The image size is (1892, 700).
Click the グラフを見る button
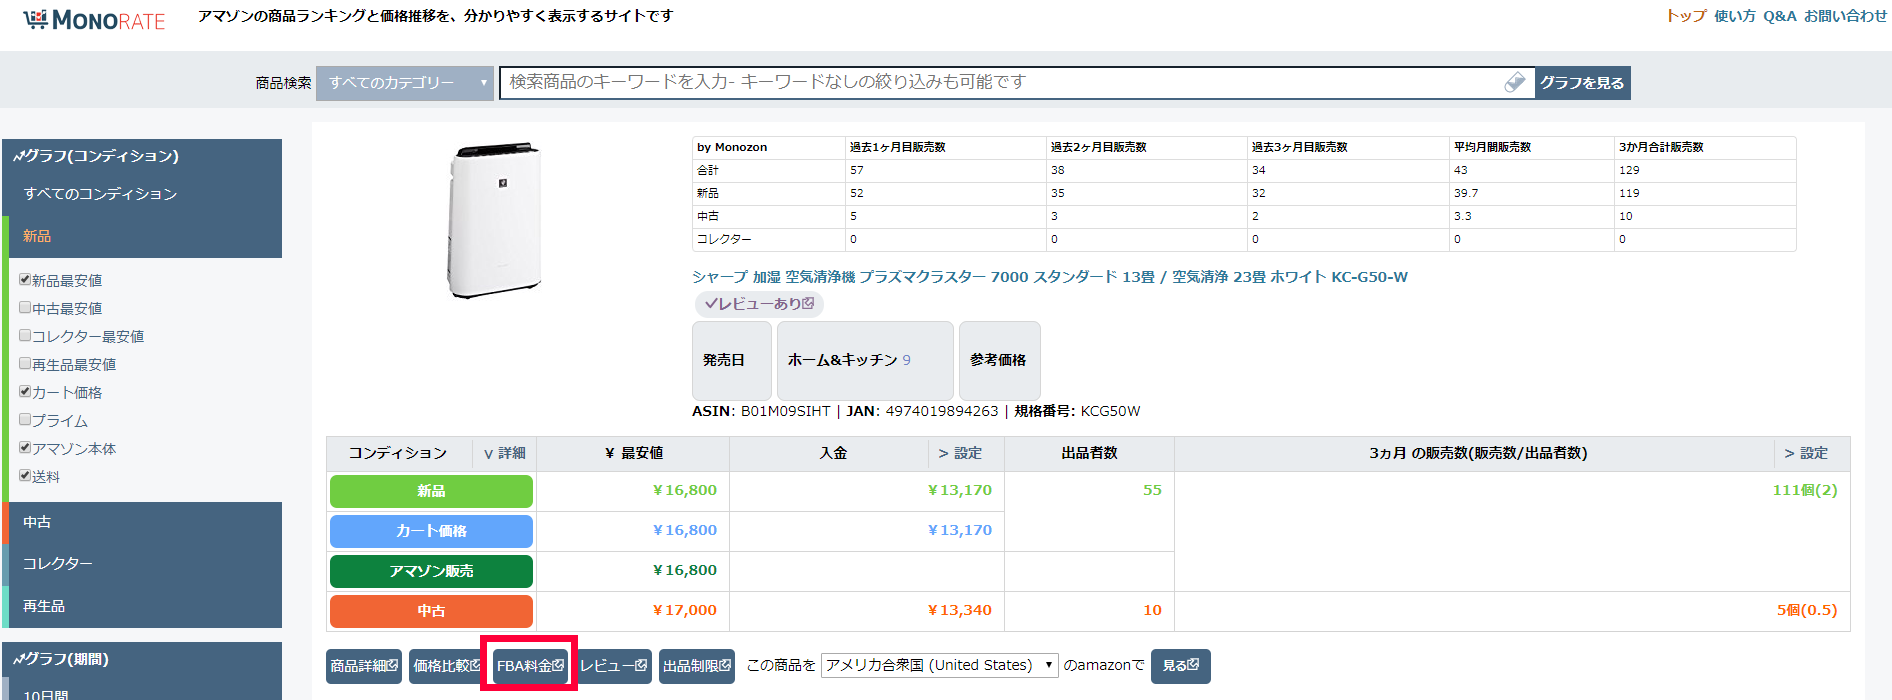click(1582, 83)
